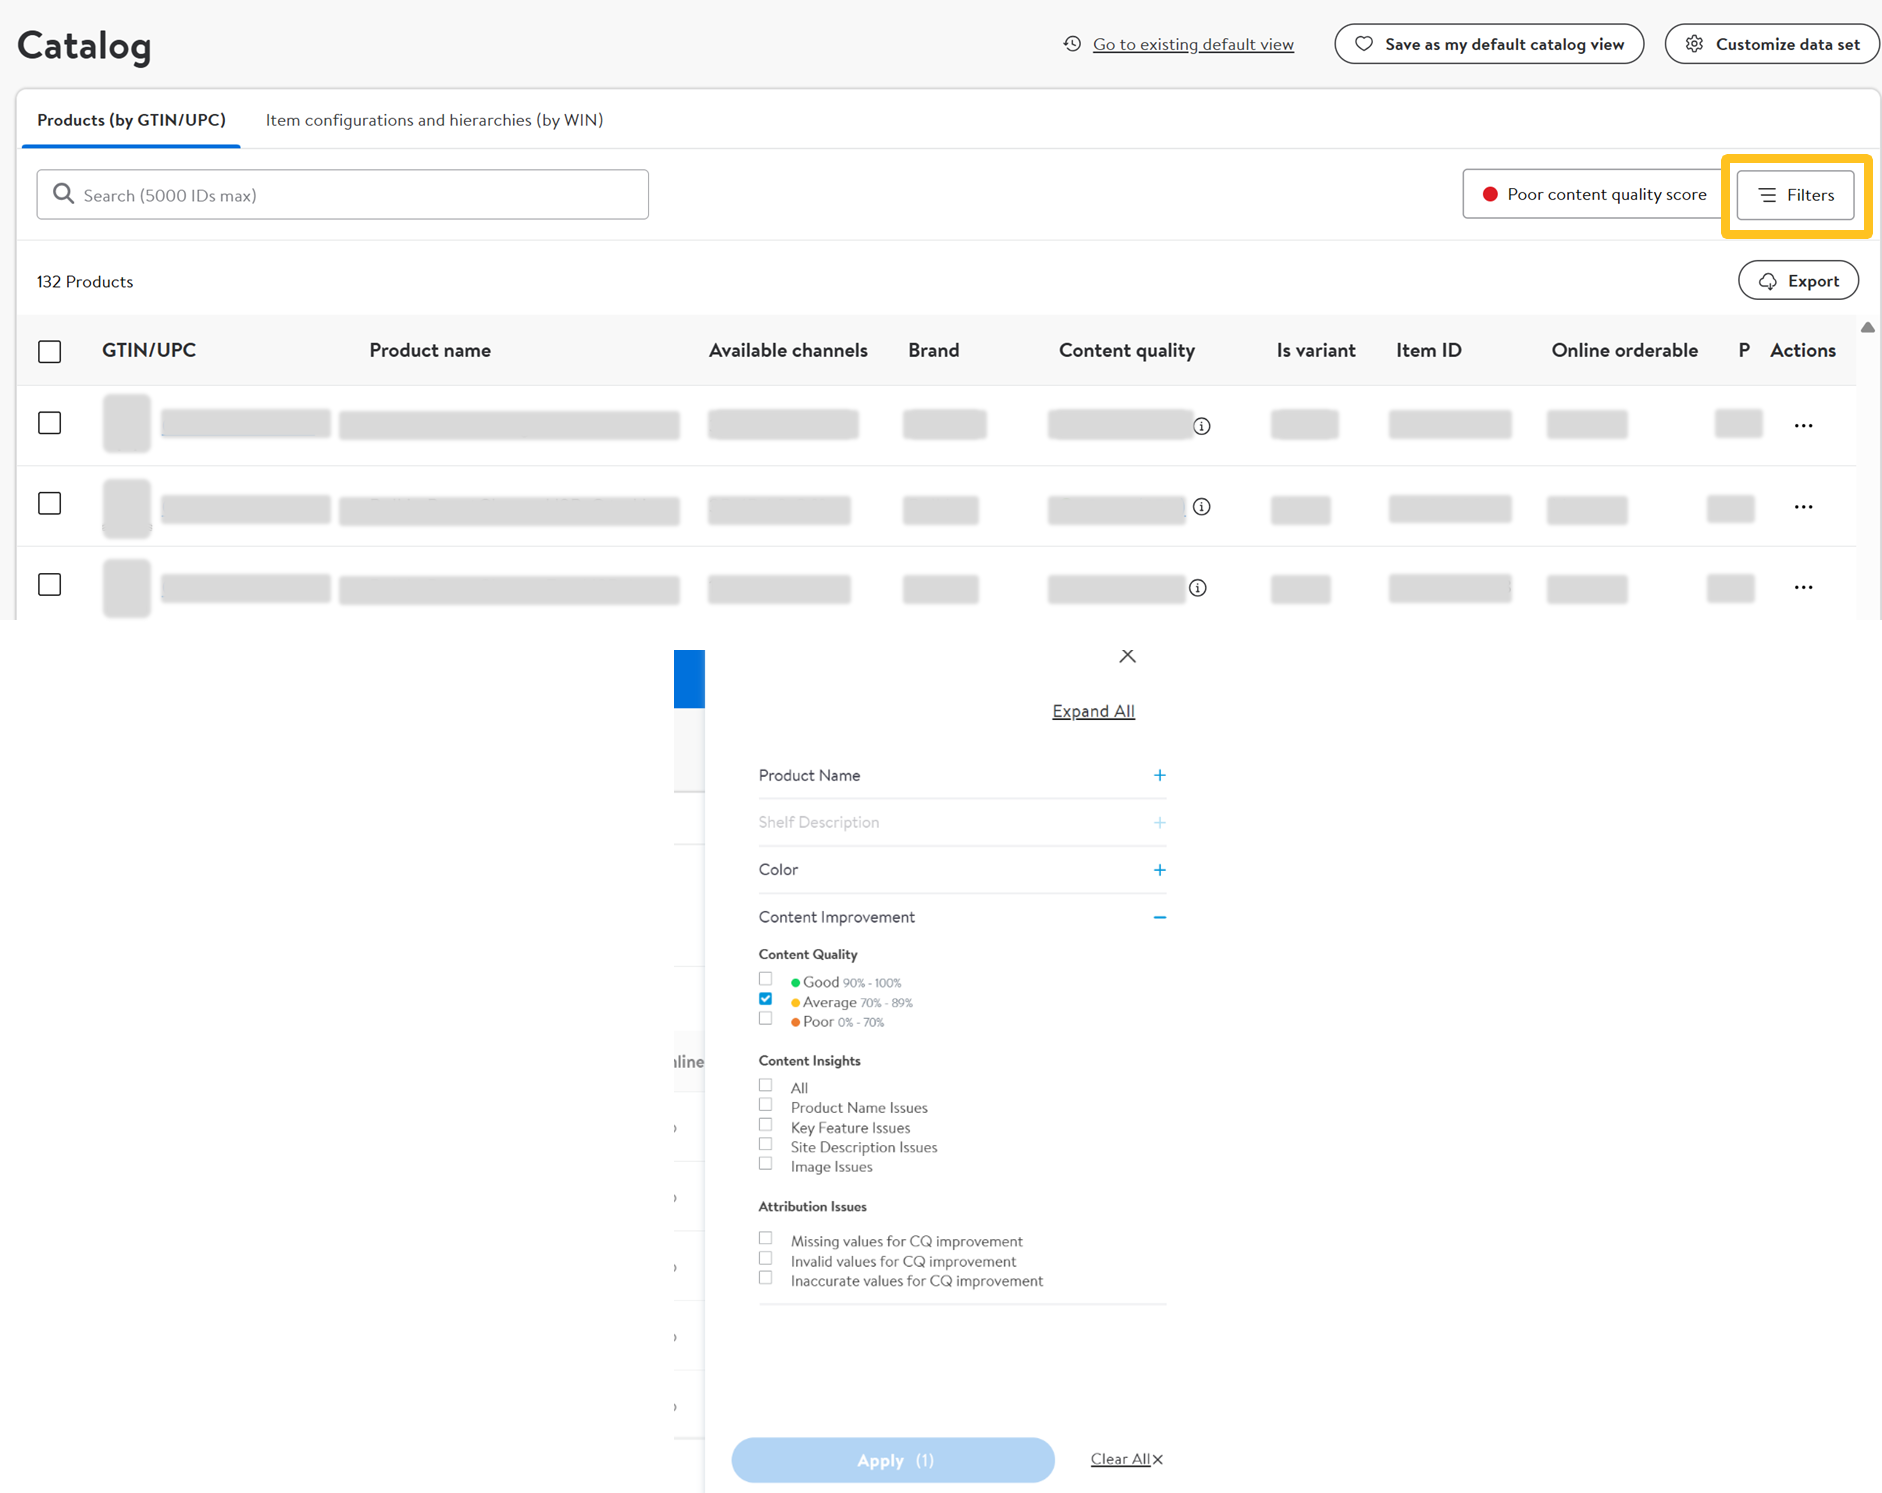Click the history clock icon beside default view link
1882x1493 pixels.
[1072, 44]
